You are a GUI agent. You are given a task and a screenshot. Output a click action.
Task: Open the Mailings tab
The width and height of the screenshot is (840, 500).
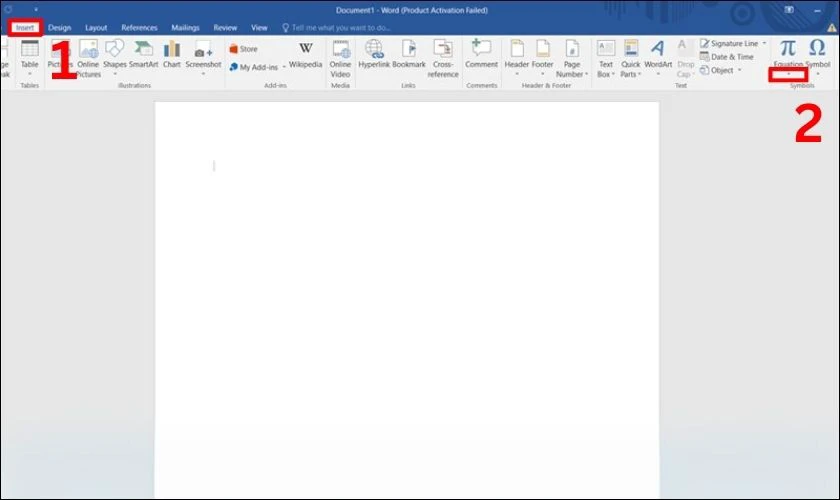click(x=185, y=28)
